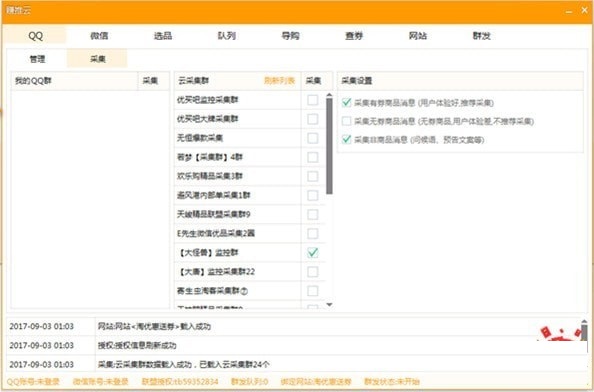Check the 优买吧大牌采集群 collect checkbox
594x392 pixels.
pyautogui.click(x=313, y=119)
